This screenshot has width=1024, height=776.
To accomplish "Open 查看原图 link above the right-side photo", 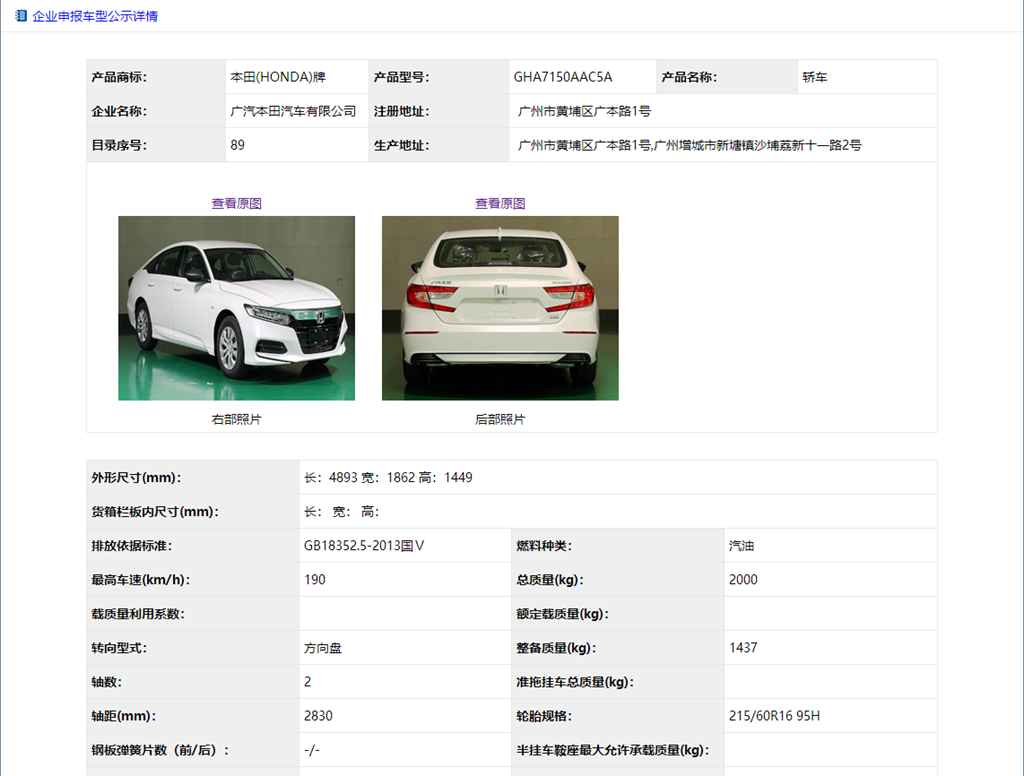I will click(x=236, y=203).
